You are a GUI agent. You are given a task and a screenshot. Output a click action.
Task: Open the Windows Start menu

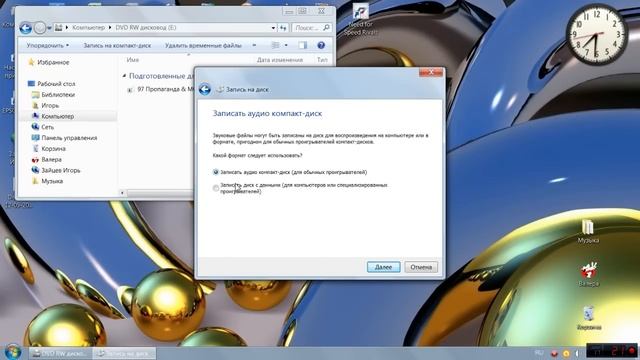tap(13, 352)
